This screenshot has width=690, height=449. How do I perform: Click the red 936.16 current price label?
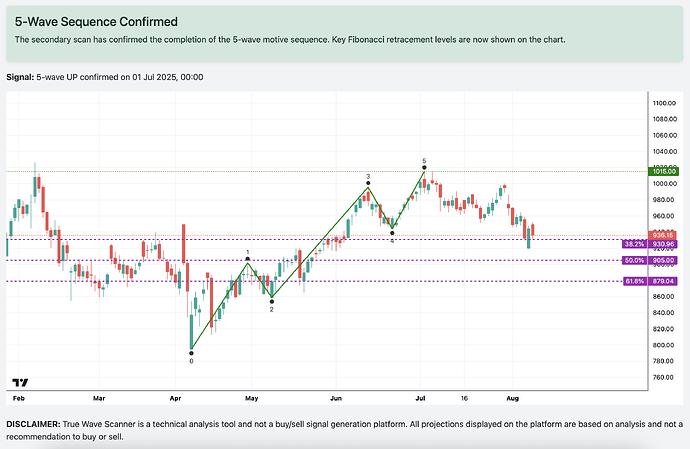[664, 236]
